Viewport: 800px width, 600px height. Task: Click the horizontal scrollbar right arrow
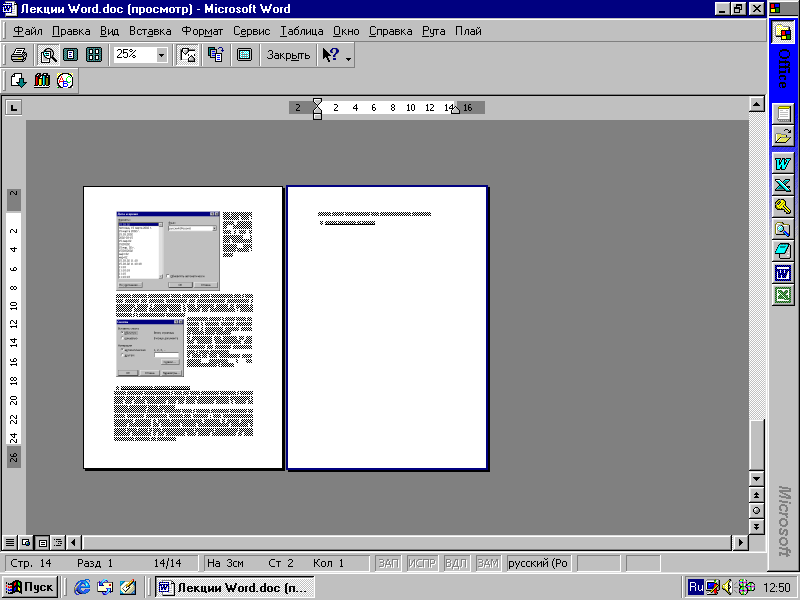(x=740, y=542)
